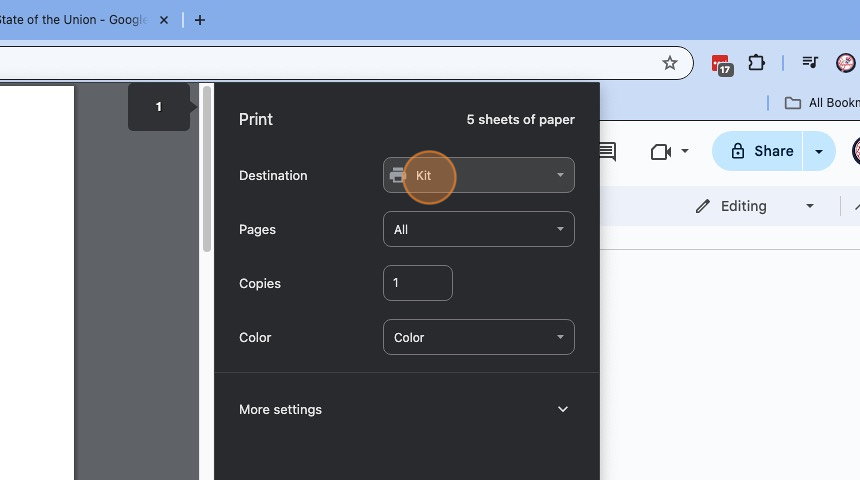Open the Share options dropdown arrow

coord(819,151)
